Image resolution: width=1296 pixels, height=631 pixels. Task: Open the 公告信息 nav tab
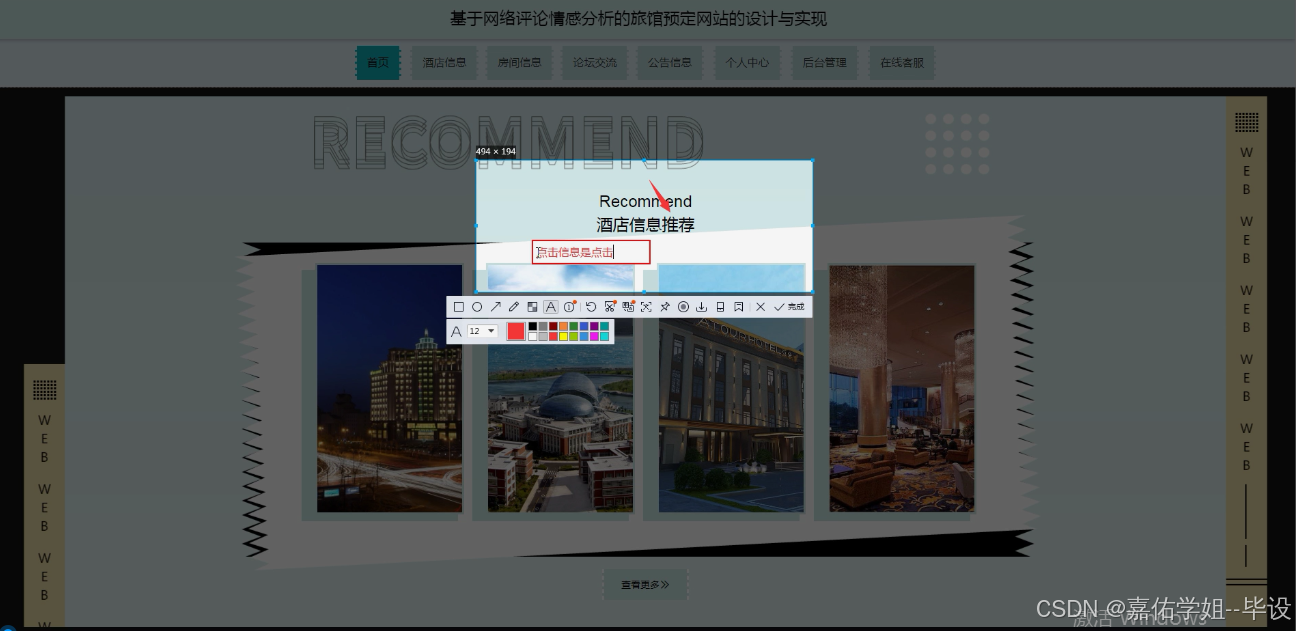[670, 62]
